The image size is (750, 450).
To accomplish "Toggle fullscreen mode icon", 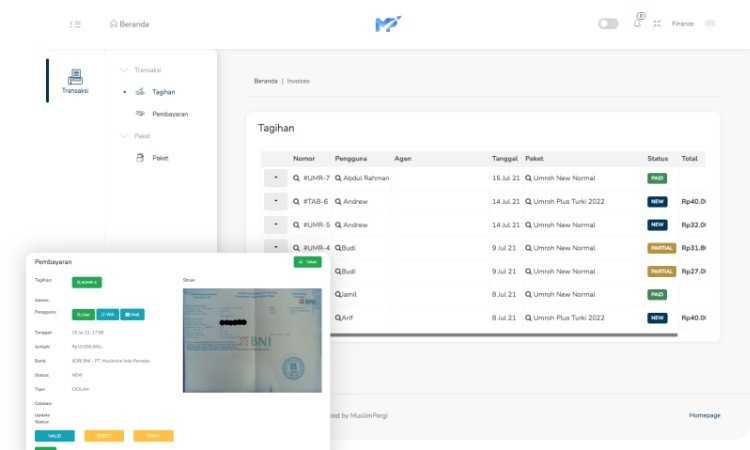I will 657,23.
